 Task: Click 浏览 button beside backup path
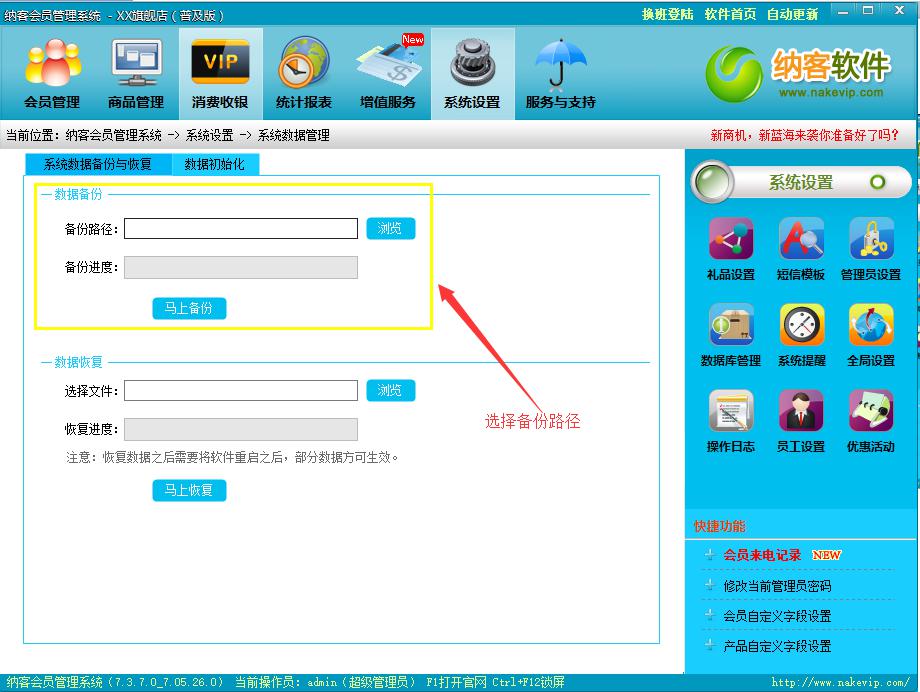[x=390, y=229]
